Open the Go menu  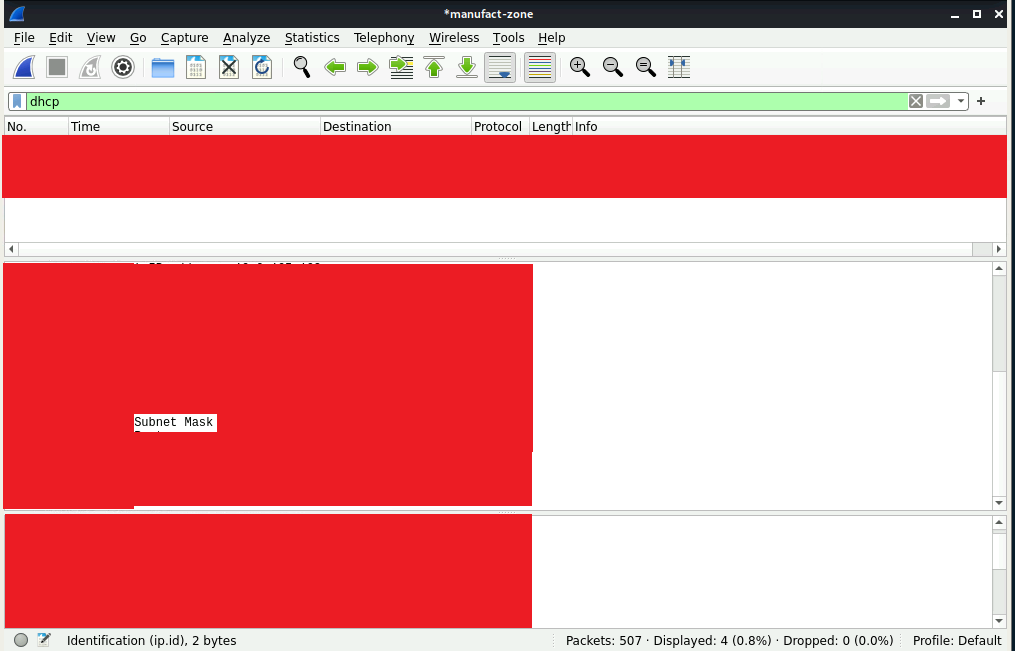tap(138, 38)
